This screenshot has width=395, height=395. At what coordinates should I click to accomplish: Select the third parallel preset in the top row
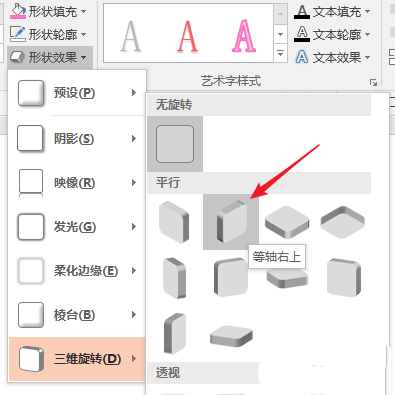[x=287, y=222]
